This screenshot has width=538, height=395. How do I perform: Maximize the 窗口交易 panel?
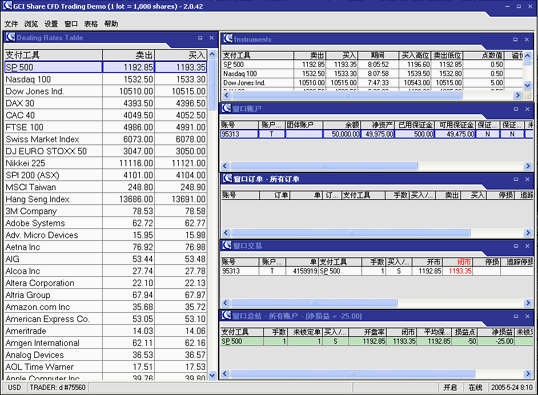(516, 246)
